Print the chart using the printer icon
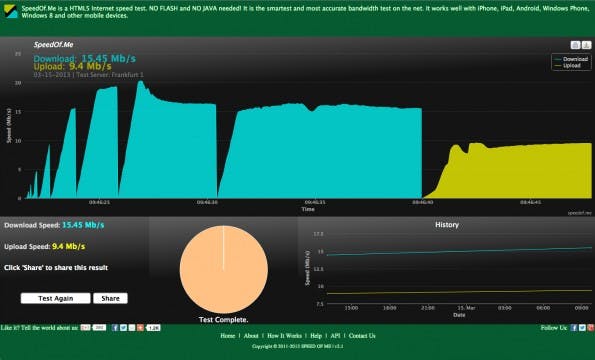This screenshot has height=360, width=595. (575, 45)
